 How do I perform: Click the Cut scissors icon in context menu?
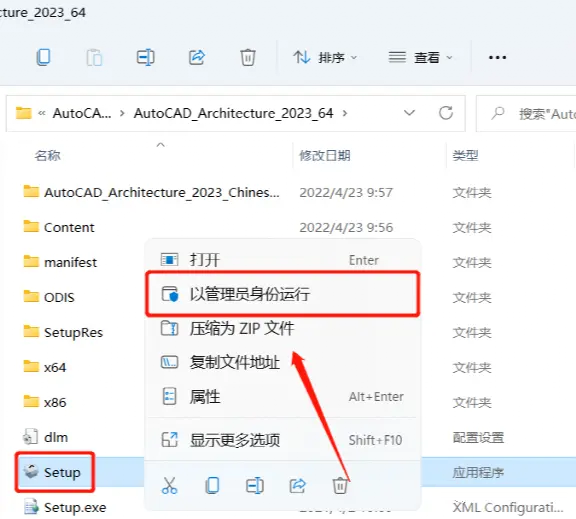coord(169,486)
